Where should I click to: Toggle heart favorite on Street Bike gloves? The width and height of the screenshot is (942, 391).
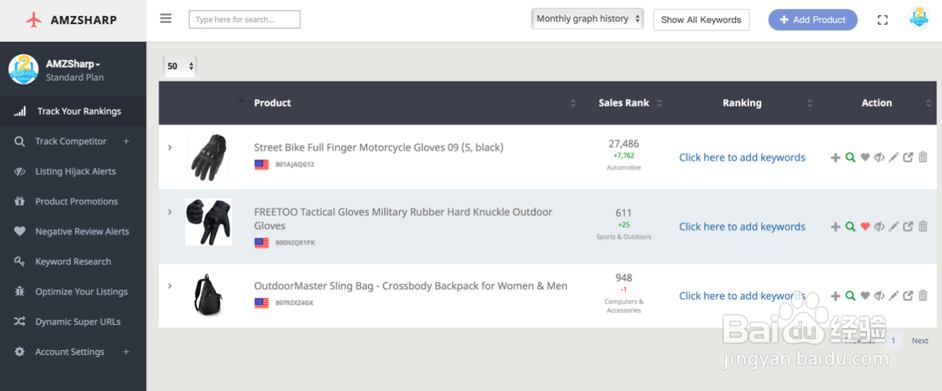click(865, 157)
